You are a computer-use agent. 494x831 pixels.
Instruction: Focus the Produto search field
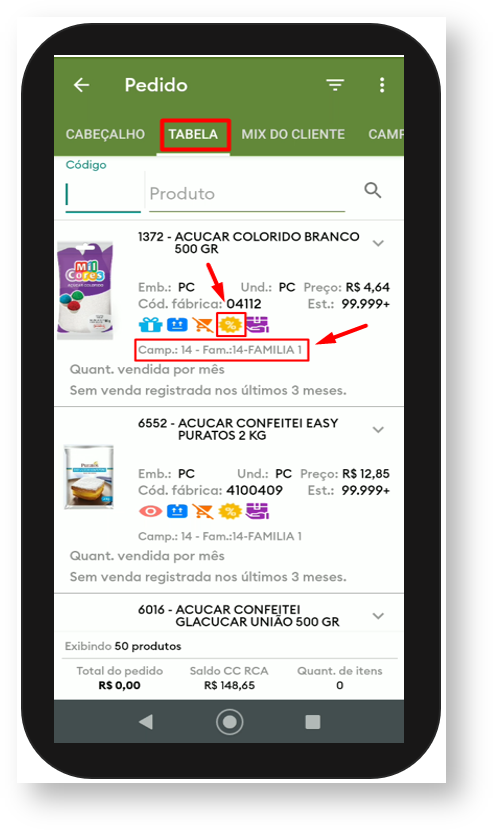coord(247,194)
